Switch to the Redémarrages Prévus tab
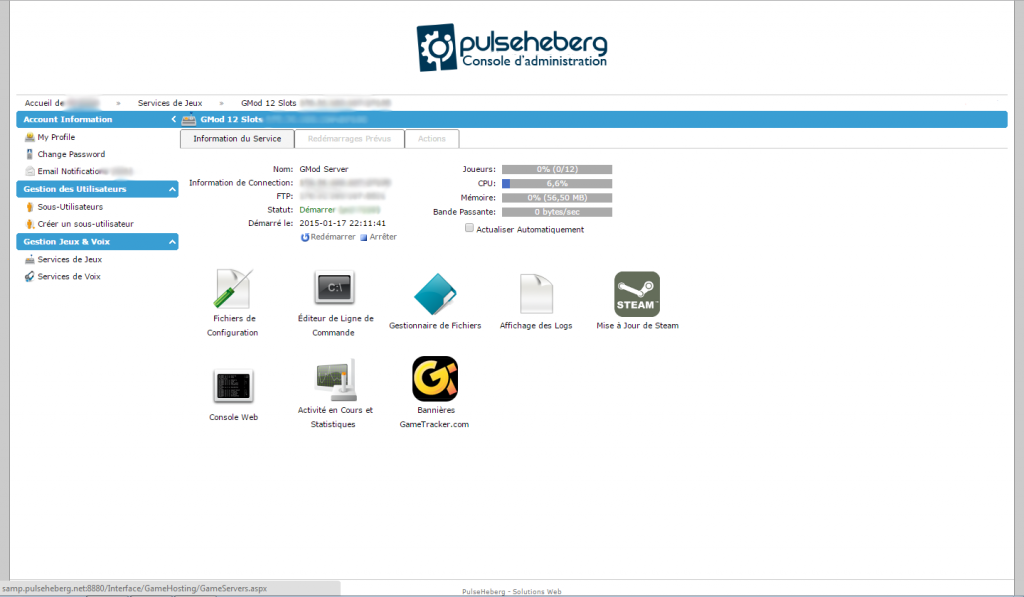The width and height of the screenshot is (1024, 597). [349, 139]
